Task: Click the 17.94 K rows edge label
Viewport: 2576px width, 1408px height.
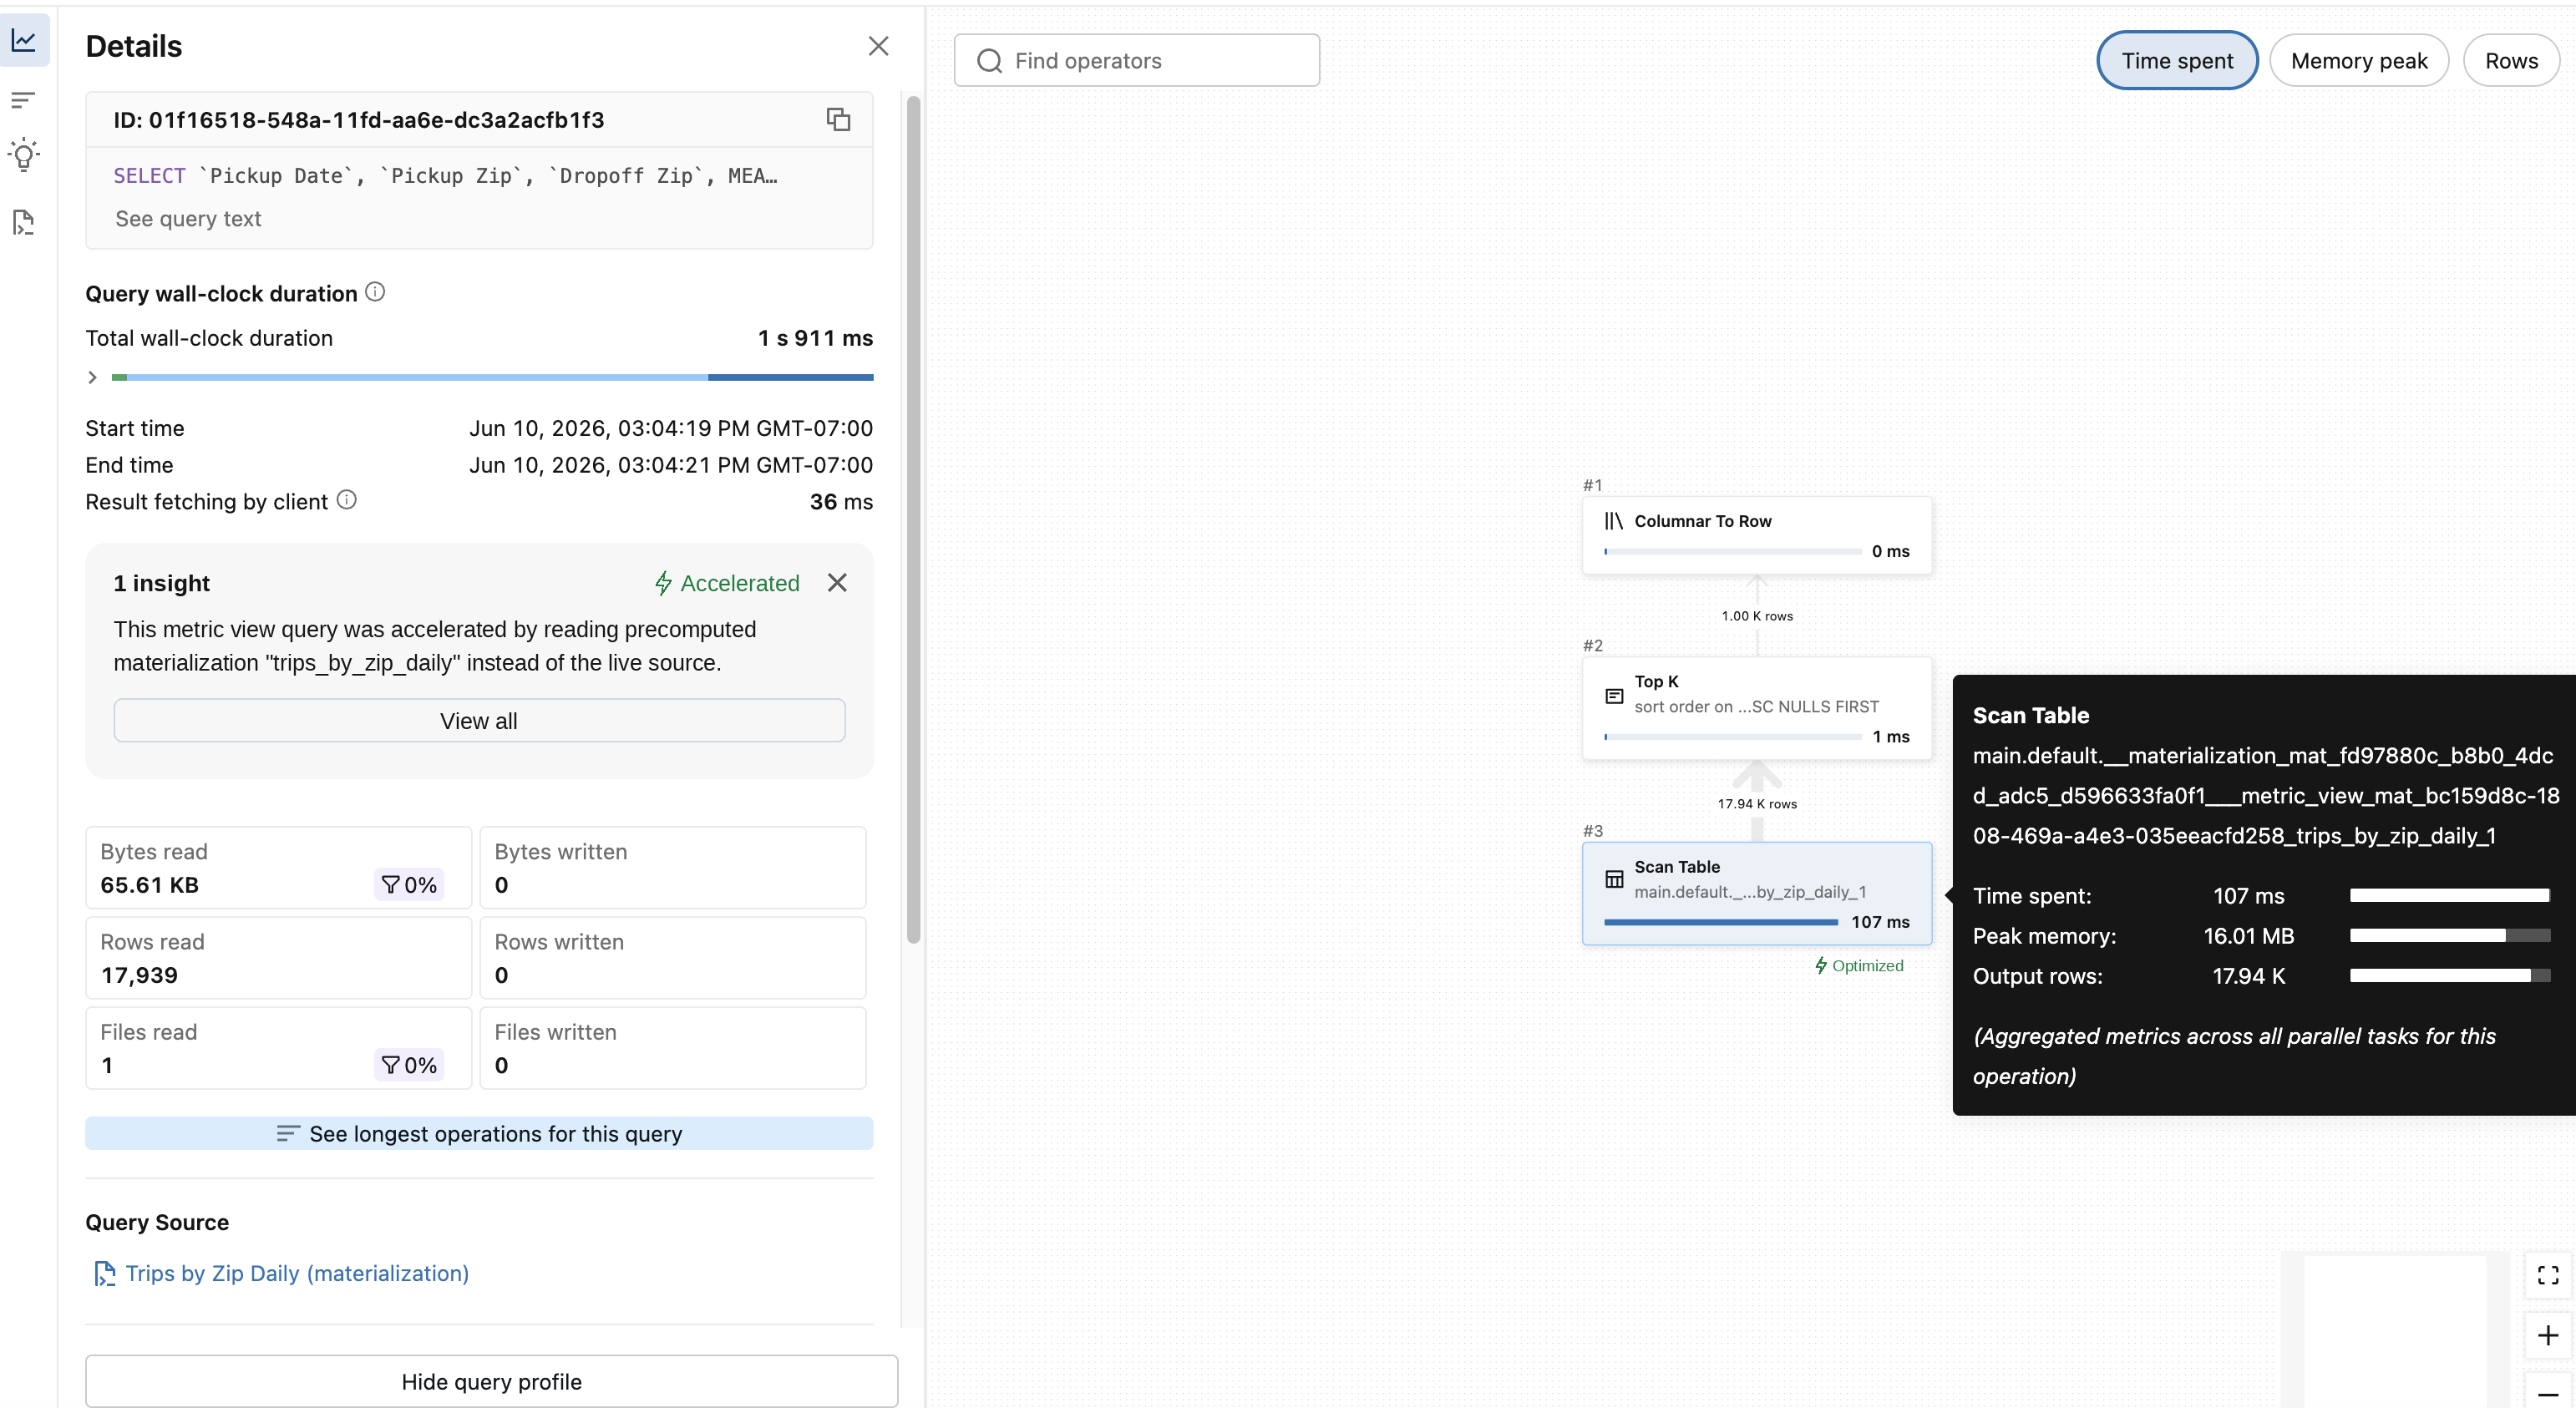Action: (x=1757, y=804)
